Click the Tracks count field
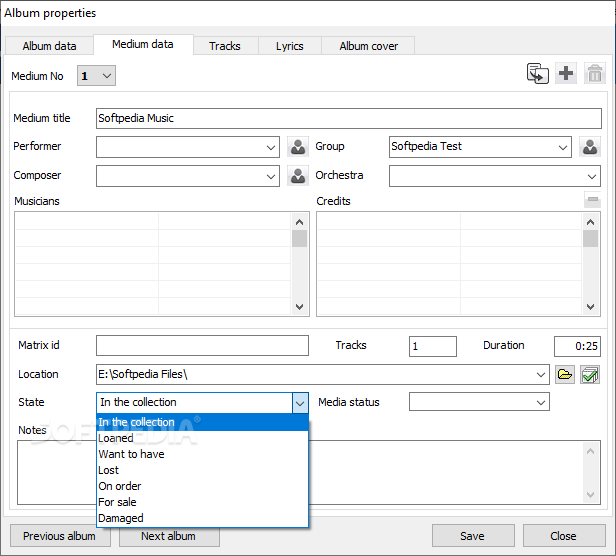The width and height of the screenshot is (616, 556). click(x=433, y=346)
